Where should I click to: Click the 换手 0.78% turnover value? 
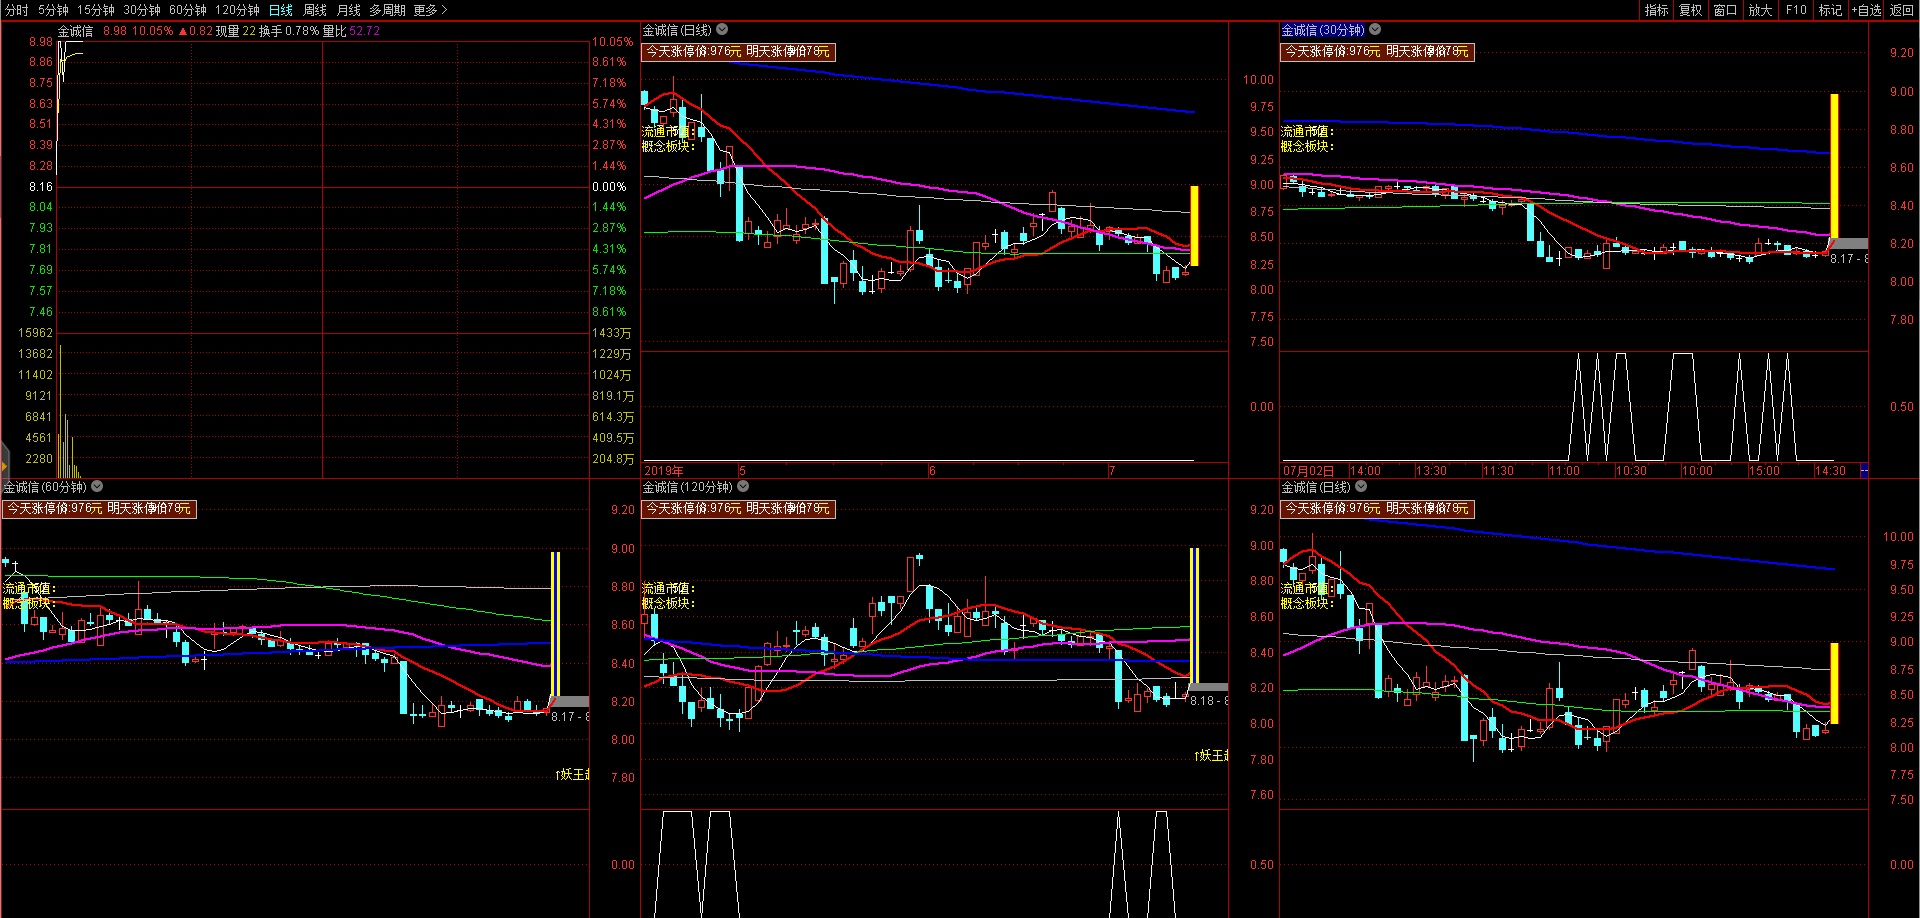point(289,31)
